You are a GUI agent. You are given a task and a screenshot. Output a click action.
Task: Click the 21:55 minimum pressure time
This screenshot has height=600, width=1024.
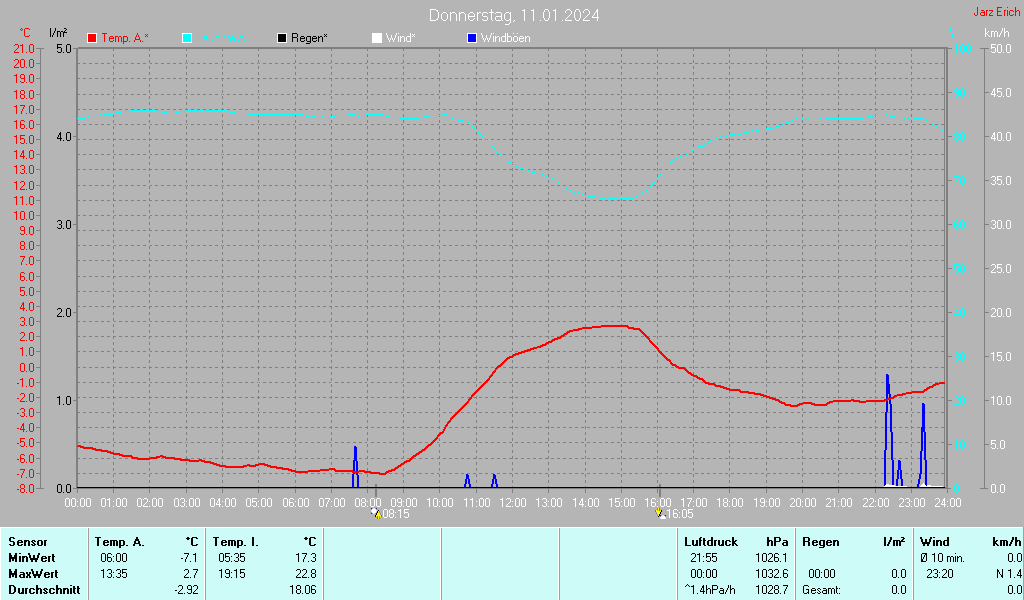(703, 558)
